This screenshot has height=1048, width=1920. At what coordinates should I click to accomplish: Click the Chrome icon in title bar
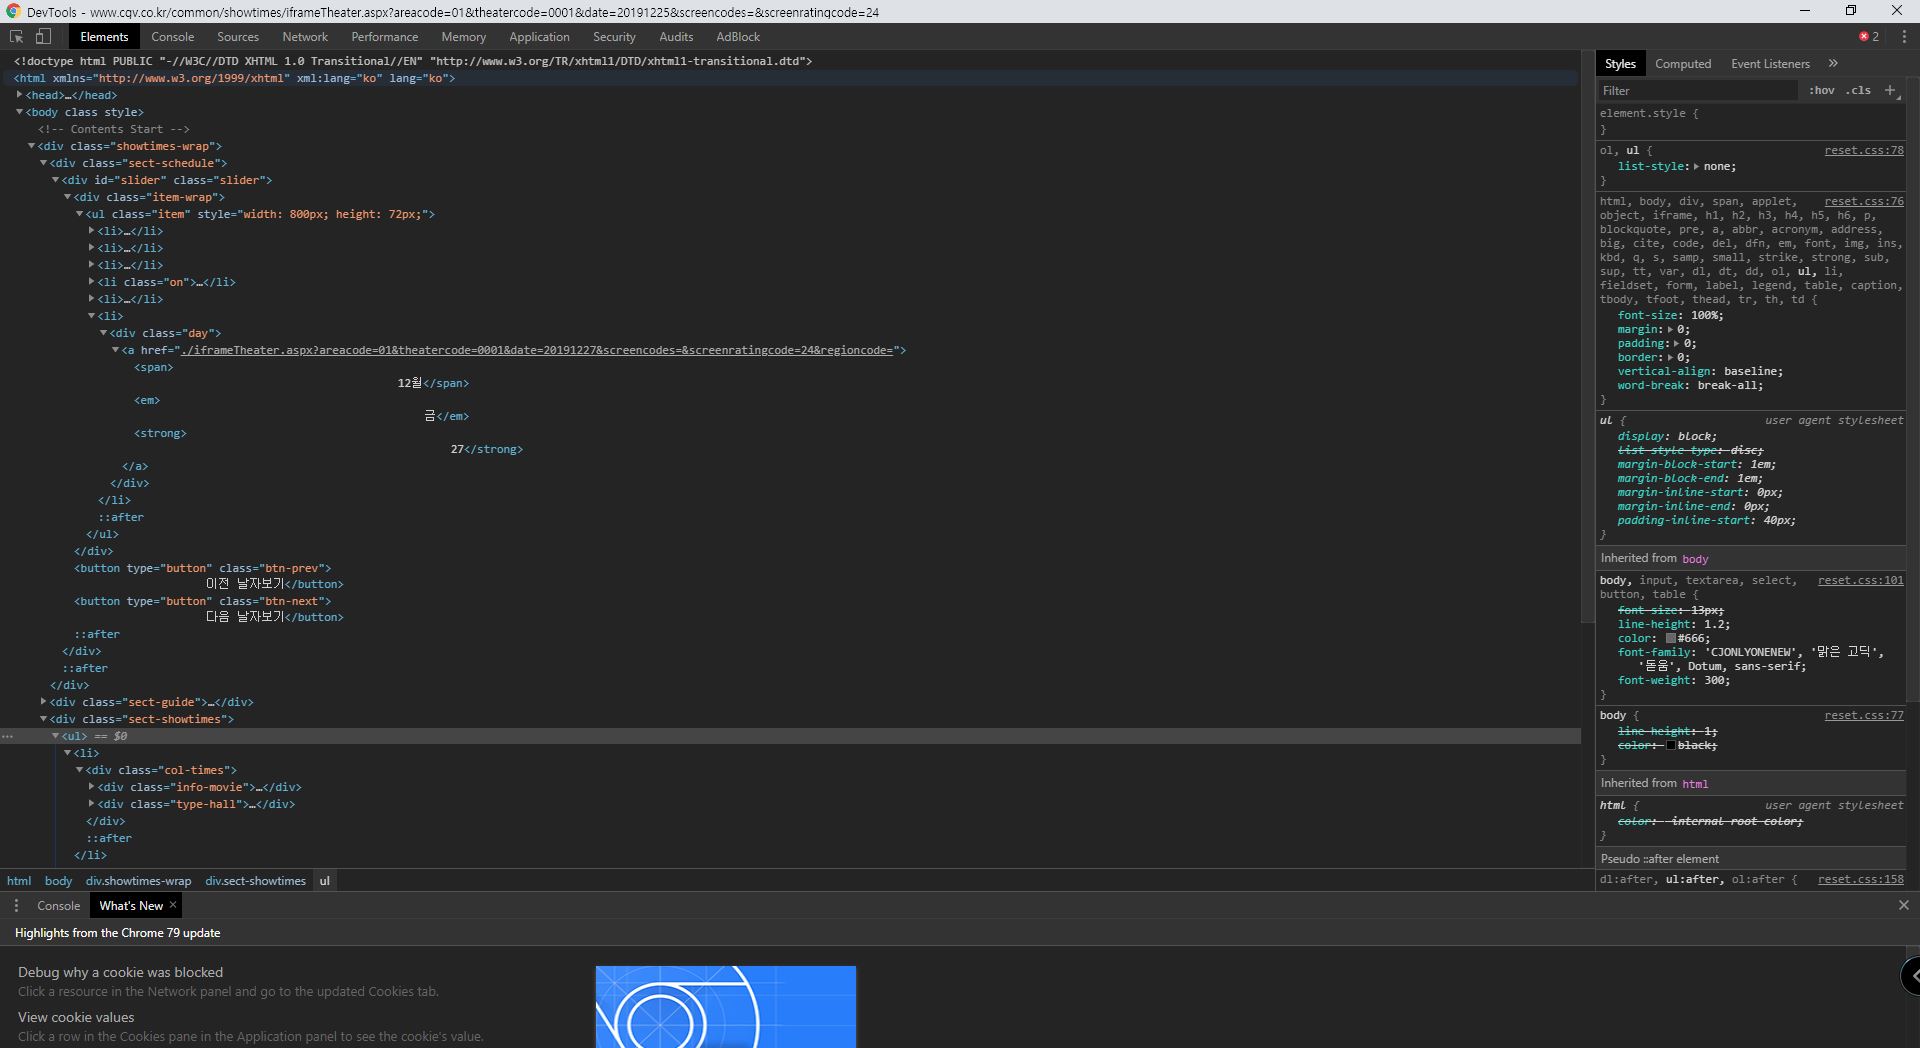tap(13, 12)
